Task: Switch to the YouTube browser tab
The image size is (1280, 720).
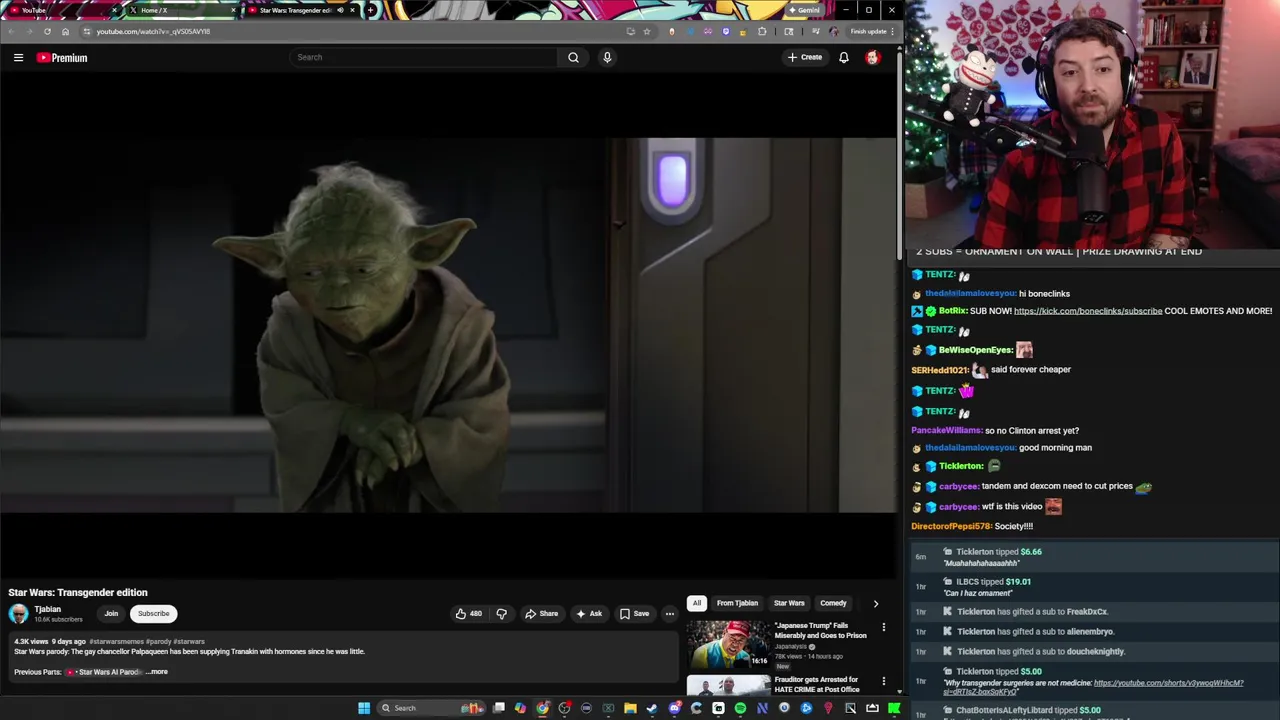Action: 60,10
